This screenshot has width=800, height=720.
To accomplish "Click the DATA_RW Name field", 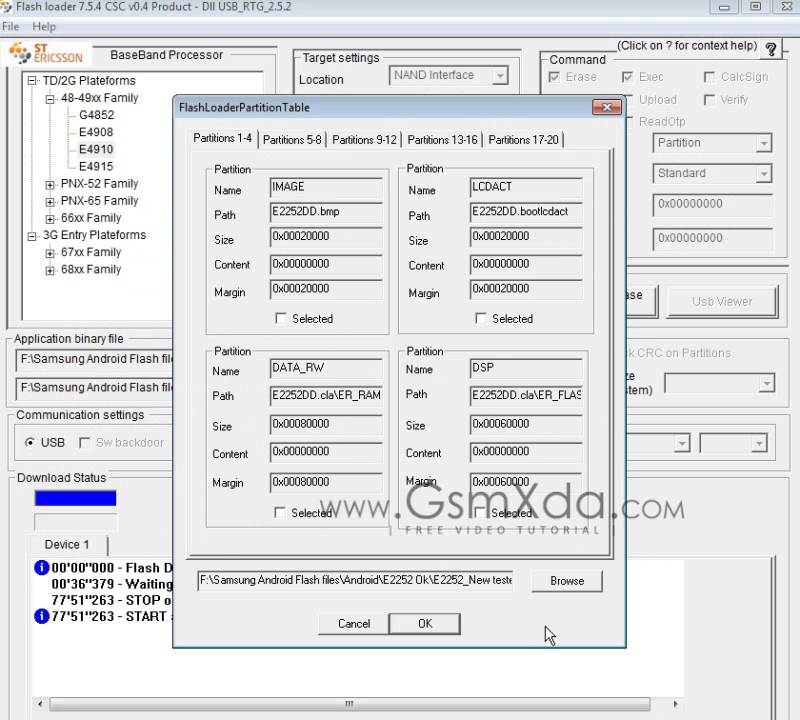I will coord(326,368).
